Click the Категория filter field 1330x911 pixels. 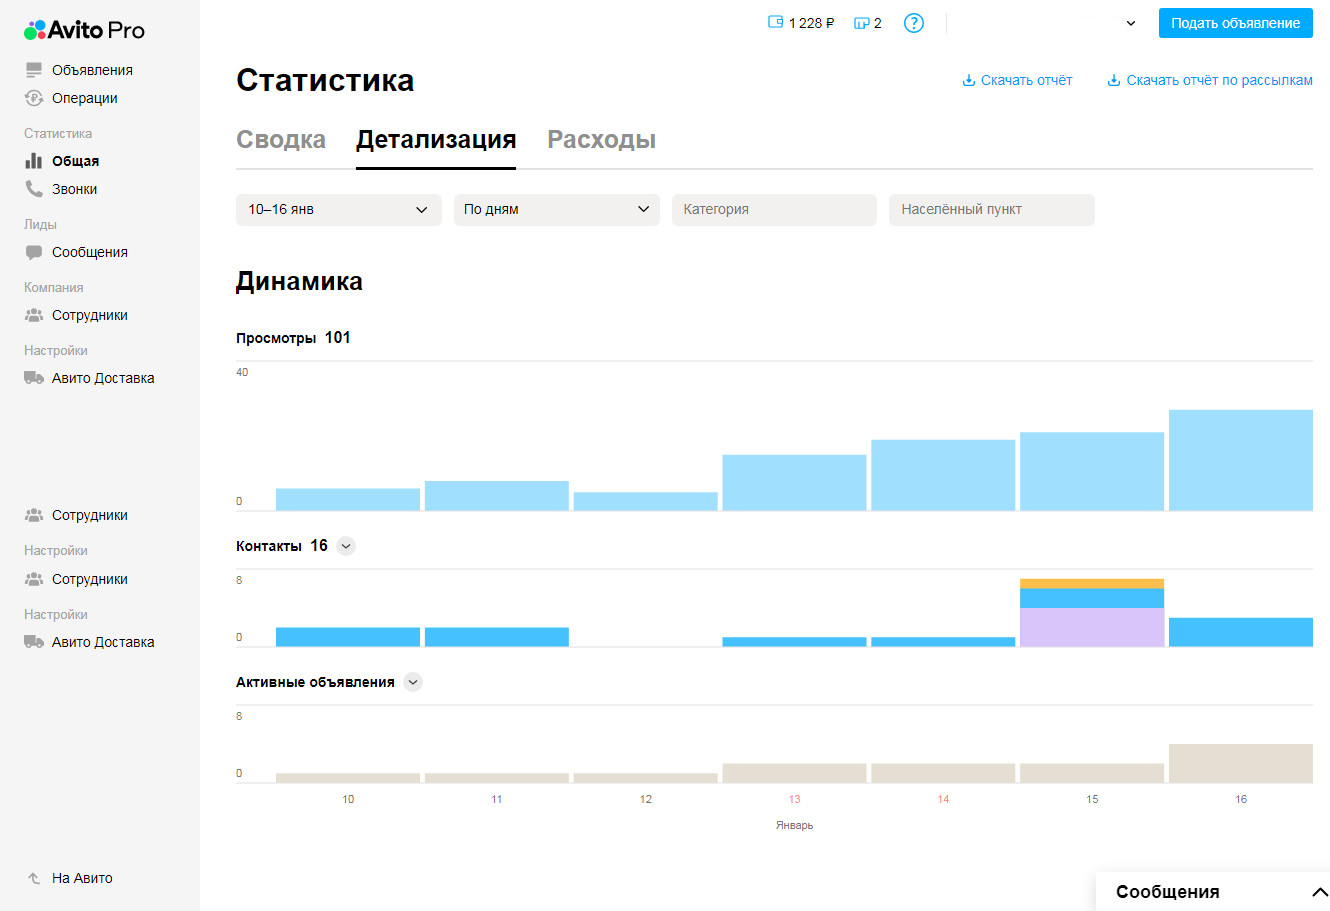[774, 209]
